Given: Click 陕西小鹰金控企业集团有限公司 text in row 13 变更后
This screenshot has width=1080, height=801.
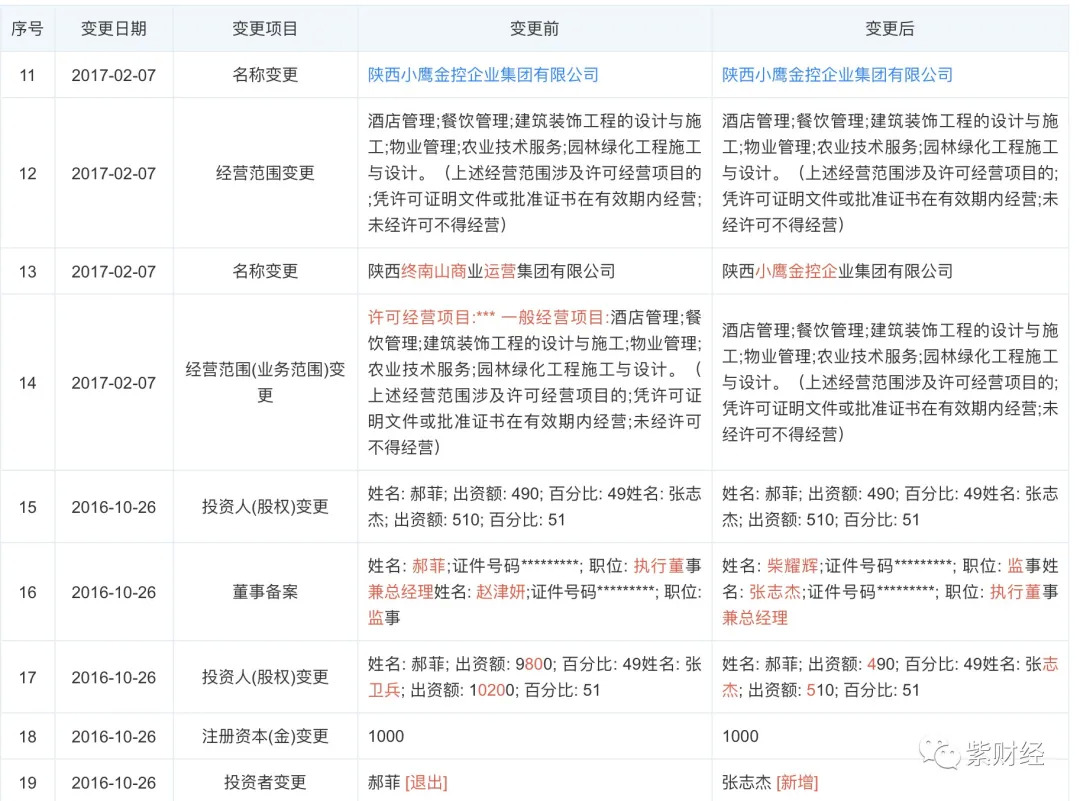Looking at the screenshot, I should pyautogui.click(x=837, y=272).
